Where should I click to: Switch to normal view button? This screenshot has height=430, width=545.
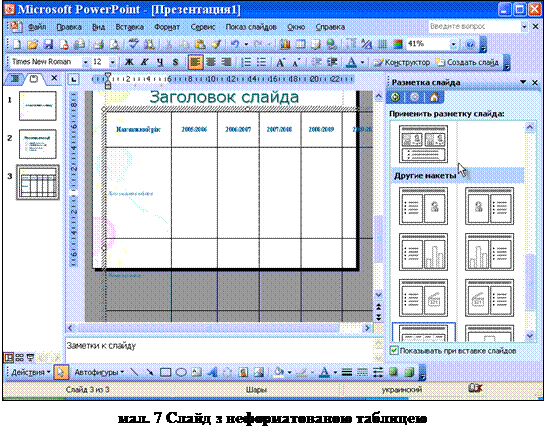coord(8,357)
